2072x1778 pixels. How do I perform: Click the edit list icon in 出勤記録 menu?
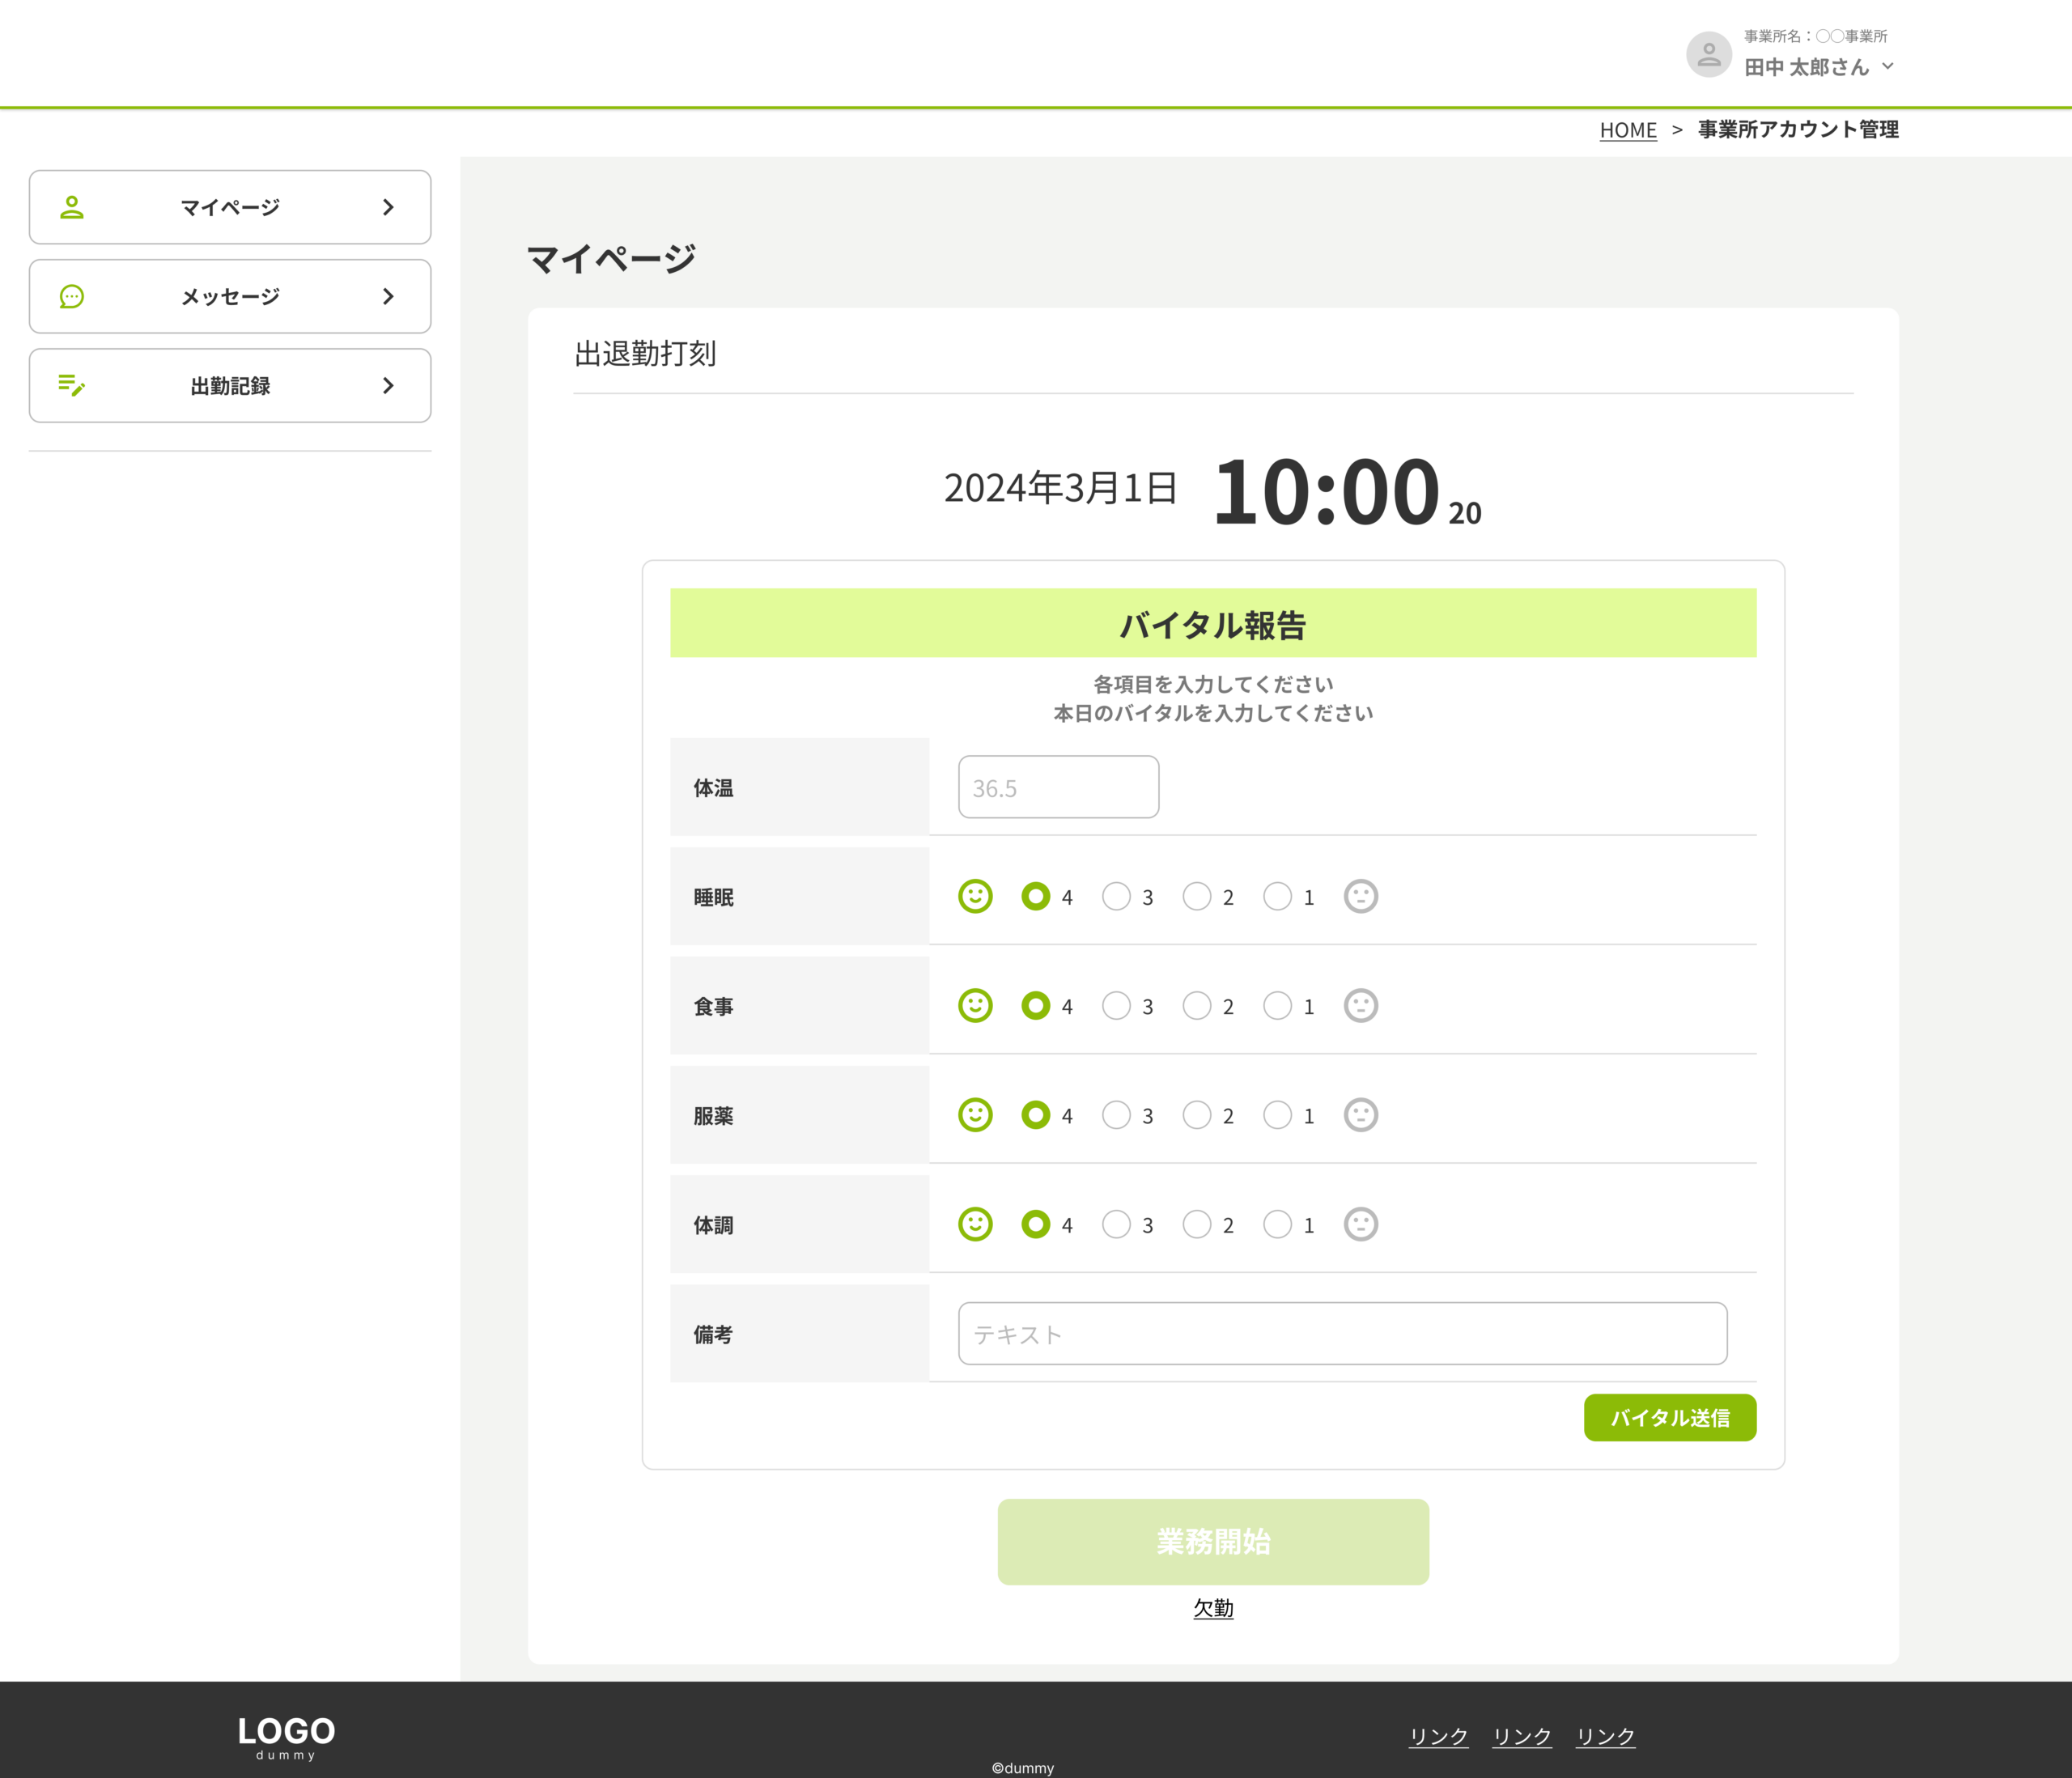72,385
